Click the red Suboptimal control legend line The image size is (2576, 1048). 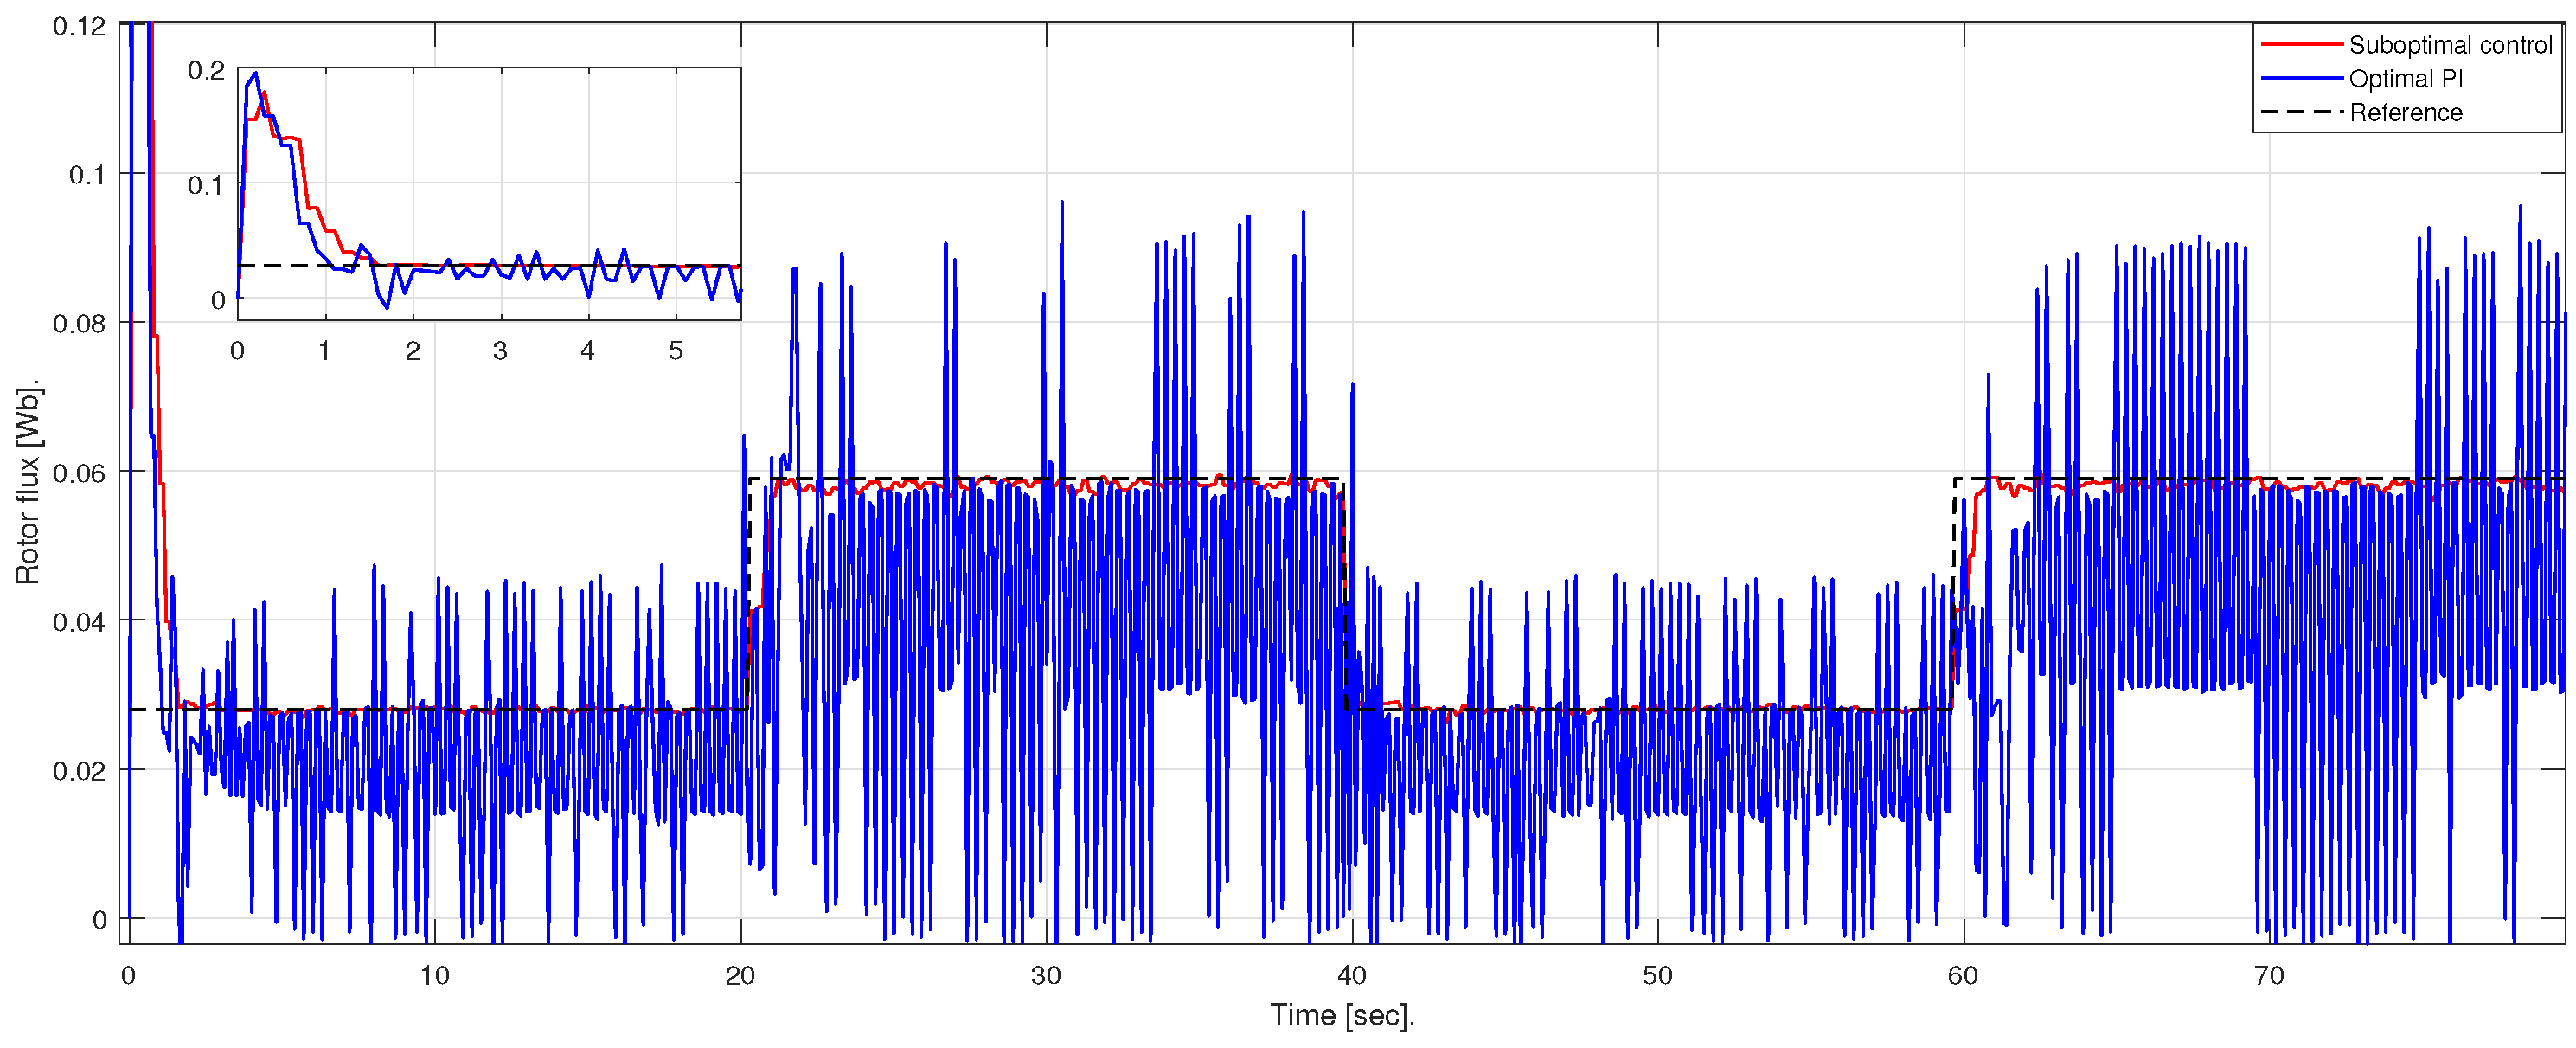(x=2302, y=44)
